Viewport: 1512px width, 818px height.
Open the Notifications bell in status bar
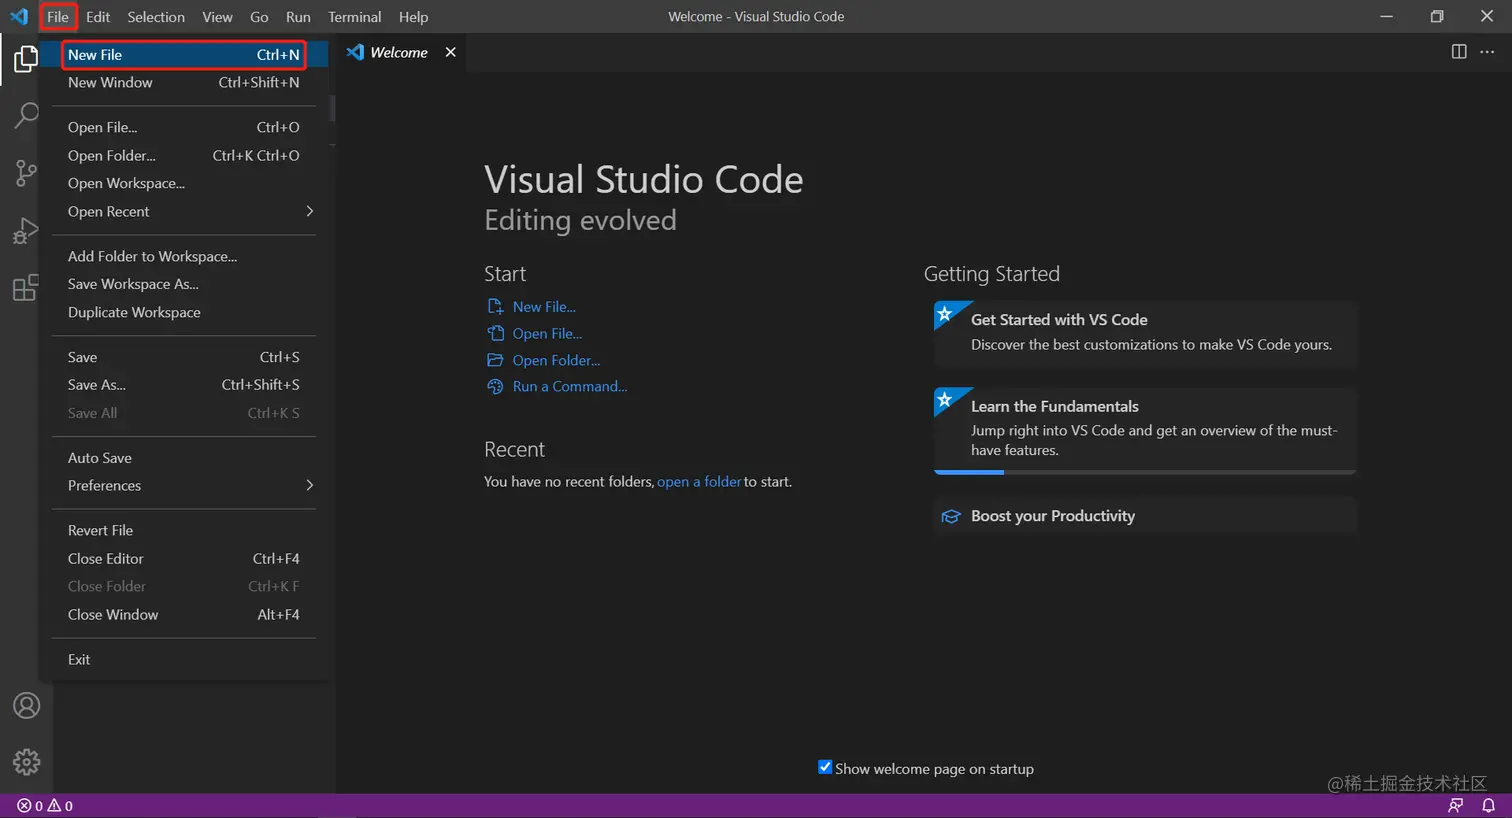(x=1489, y=805)
